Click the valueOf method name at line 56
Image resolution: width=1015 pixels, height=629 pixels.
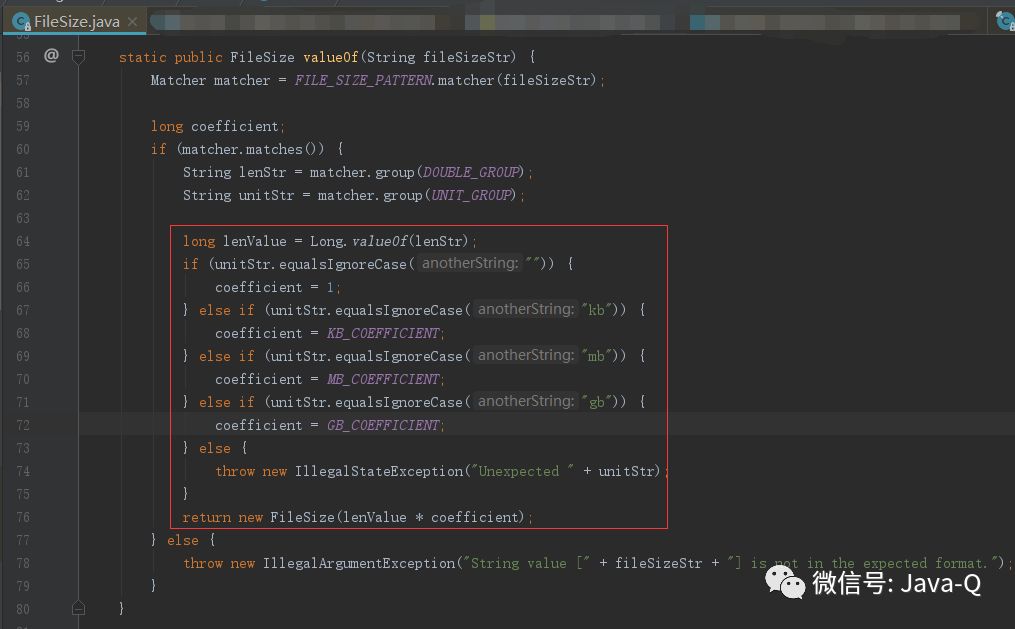[331, 57]
